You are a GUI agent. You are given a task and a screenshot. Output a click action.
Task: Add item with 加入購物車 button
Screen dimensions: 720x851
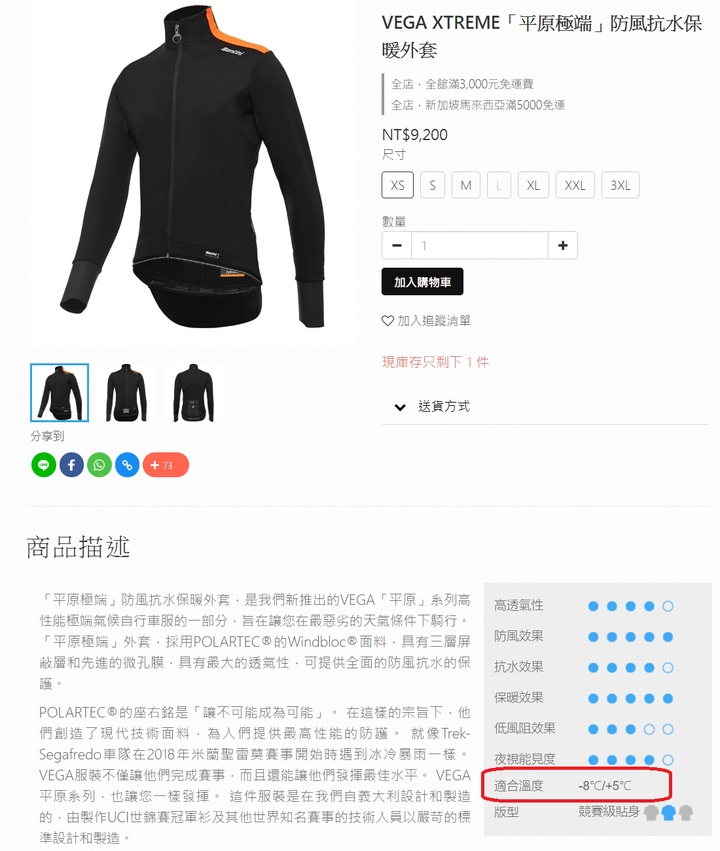422,282
